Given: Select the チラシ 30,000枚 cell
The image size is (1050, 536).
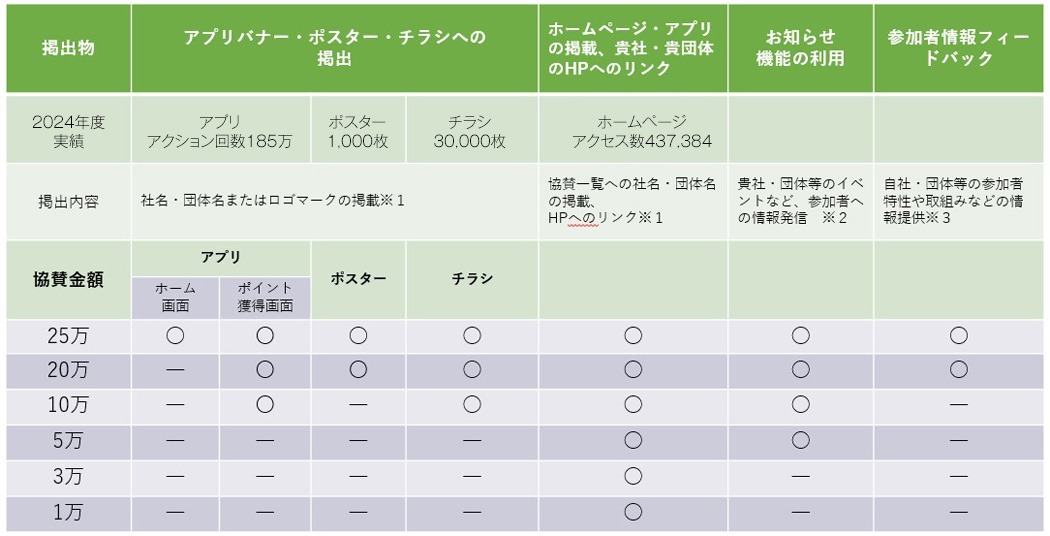Looking at the screenshot, I should pos(471,131).
